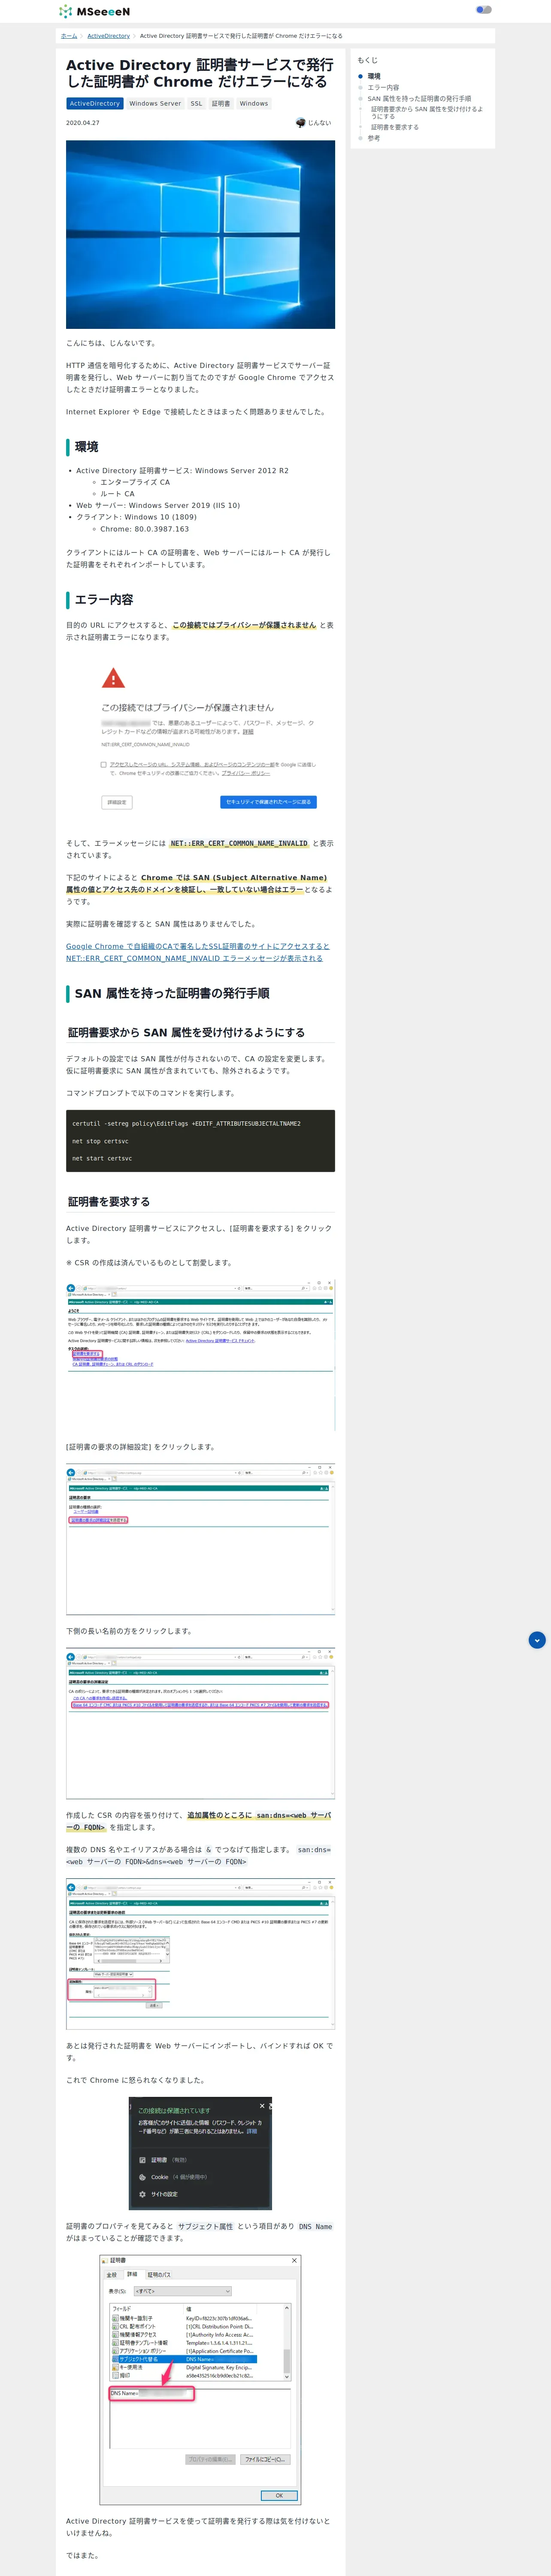Click プライバシー ポリシー link in error page
551x2576 pixels.
tap(245, 773)
